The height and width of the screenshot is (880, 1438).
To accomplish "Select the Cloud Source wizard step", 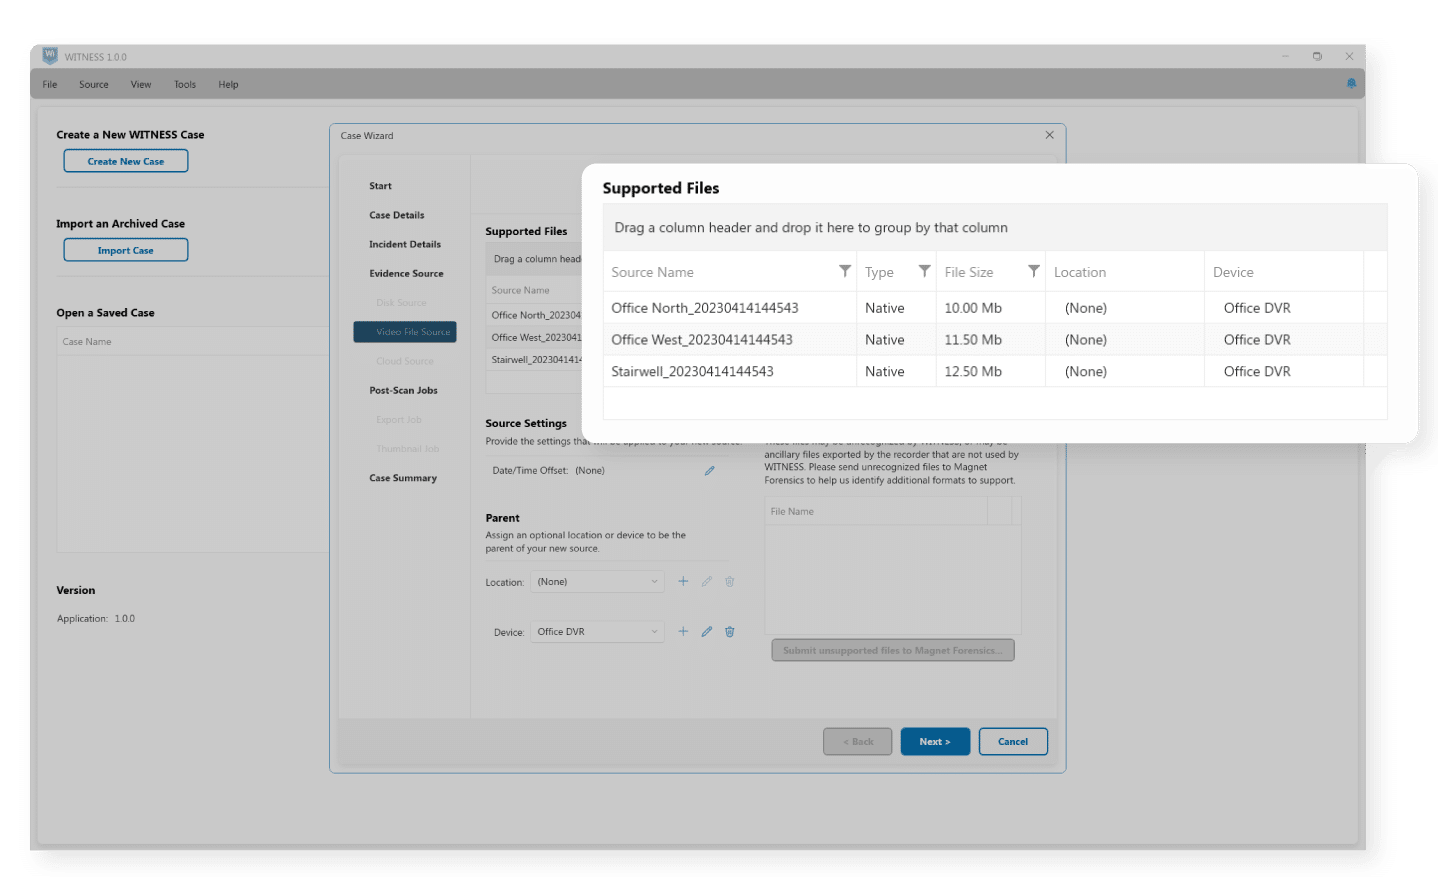I will click(405, 361).
